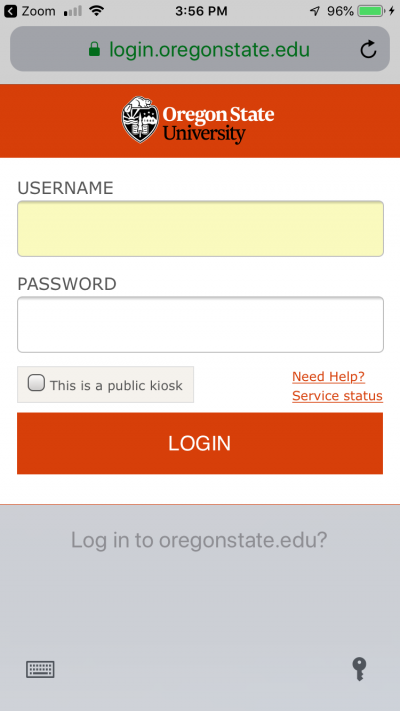
Task: Tap the reload page icon
Action: click(368, 49)
